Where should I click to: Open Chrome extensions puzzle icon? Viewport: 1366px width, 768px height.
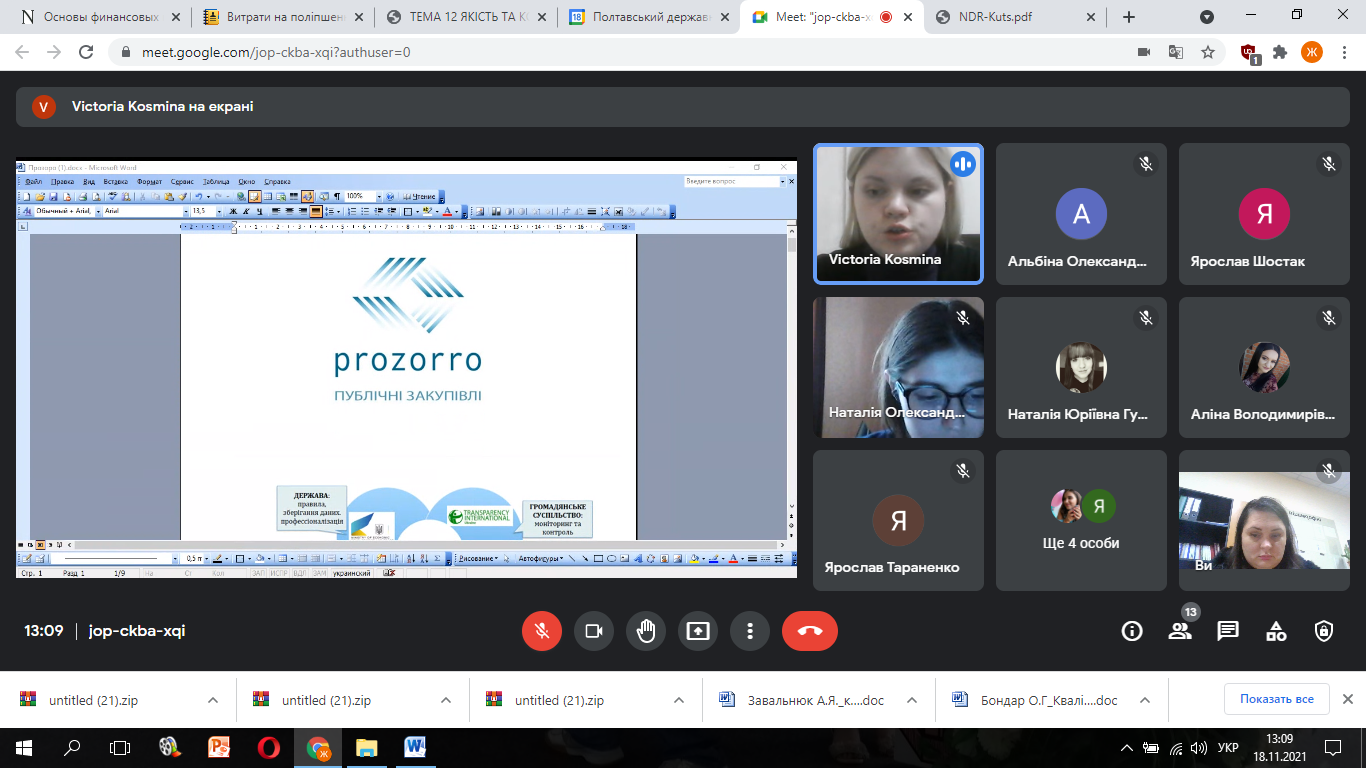coord(1280,52)
